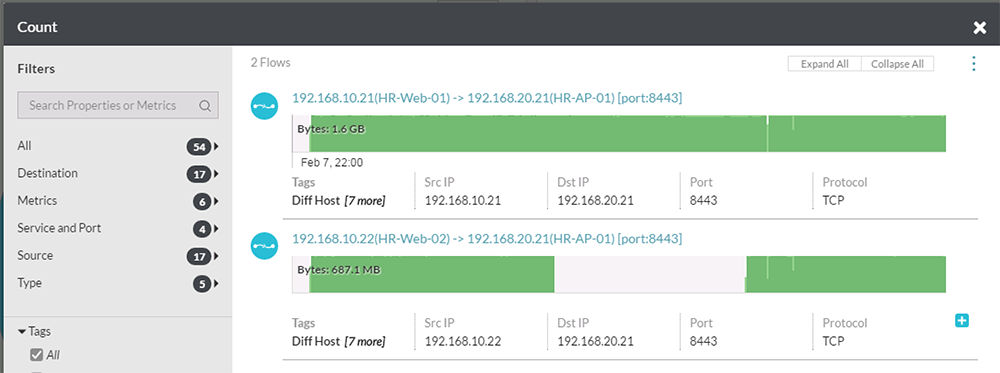Click the Search Properties or Metrics field
Viewport: 1000px width, 373px height.
coord(118,106)
